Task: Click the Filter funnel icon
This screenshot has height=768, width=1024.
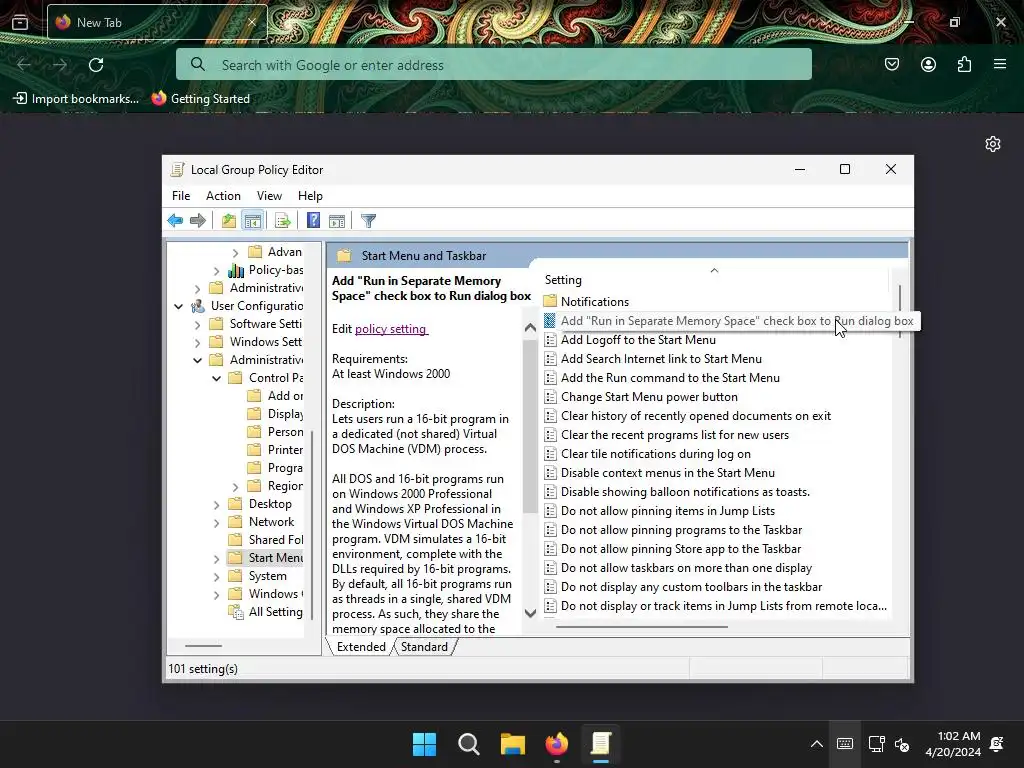Action: [368, 221]
